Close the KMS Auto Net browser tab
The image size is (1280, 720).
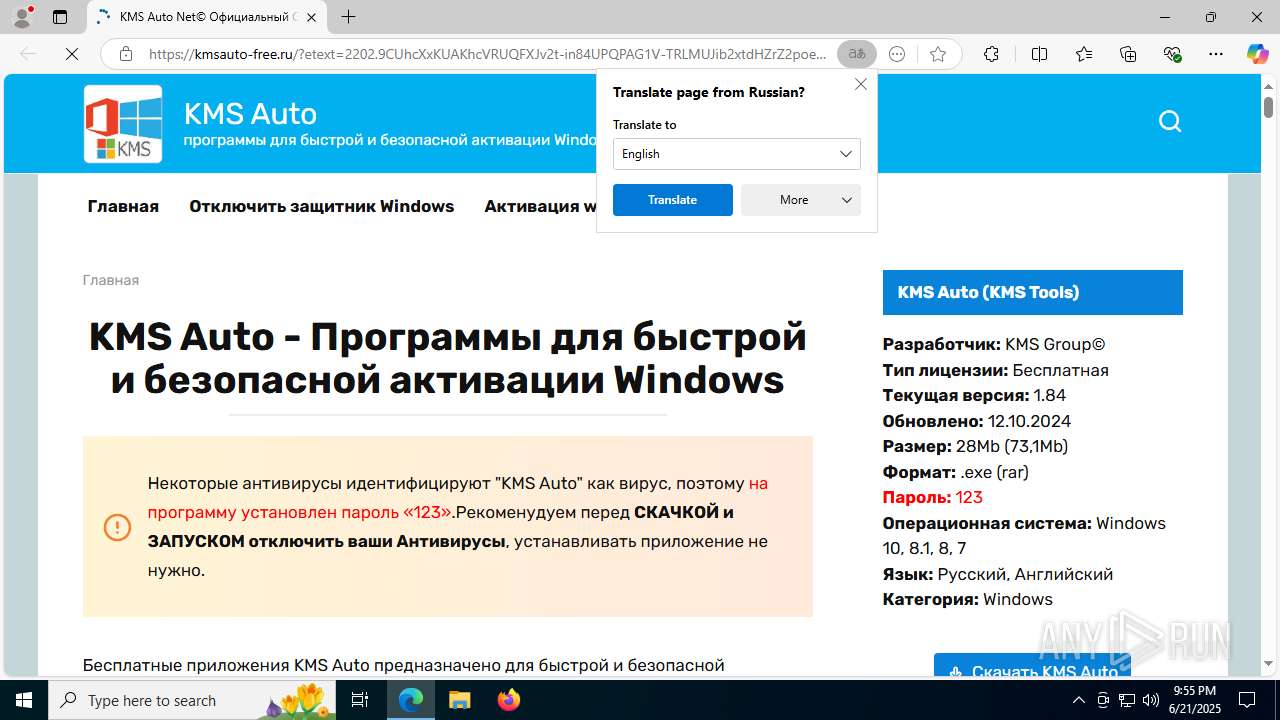tap(311, 17)
